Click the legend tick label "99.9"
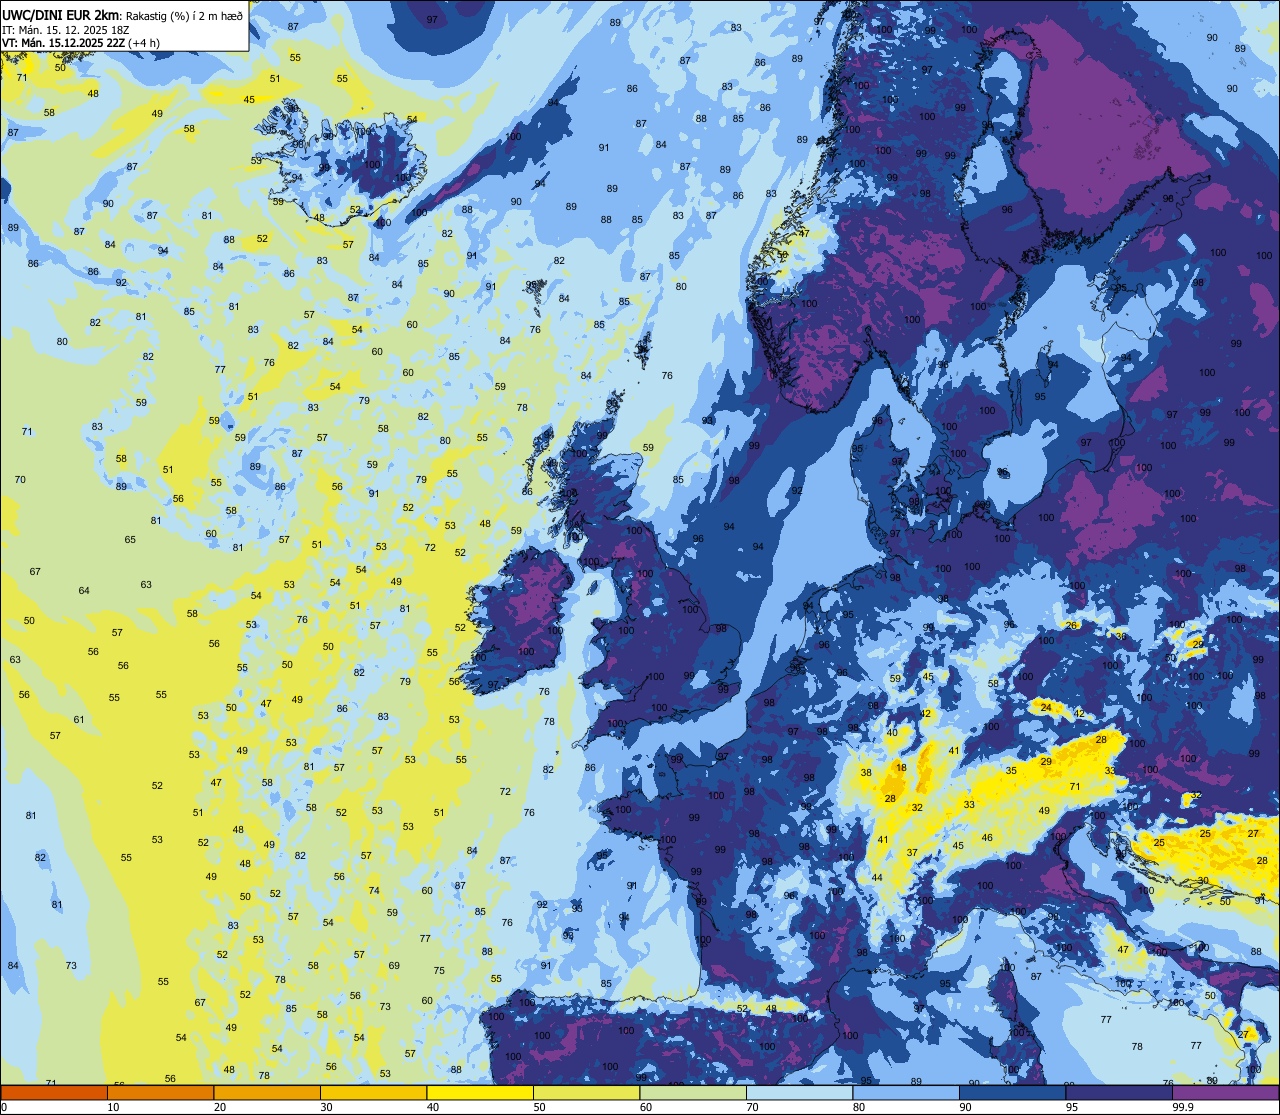Viewport: 1280px width, 1115px height. tap(1183, 1107)
